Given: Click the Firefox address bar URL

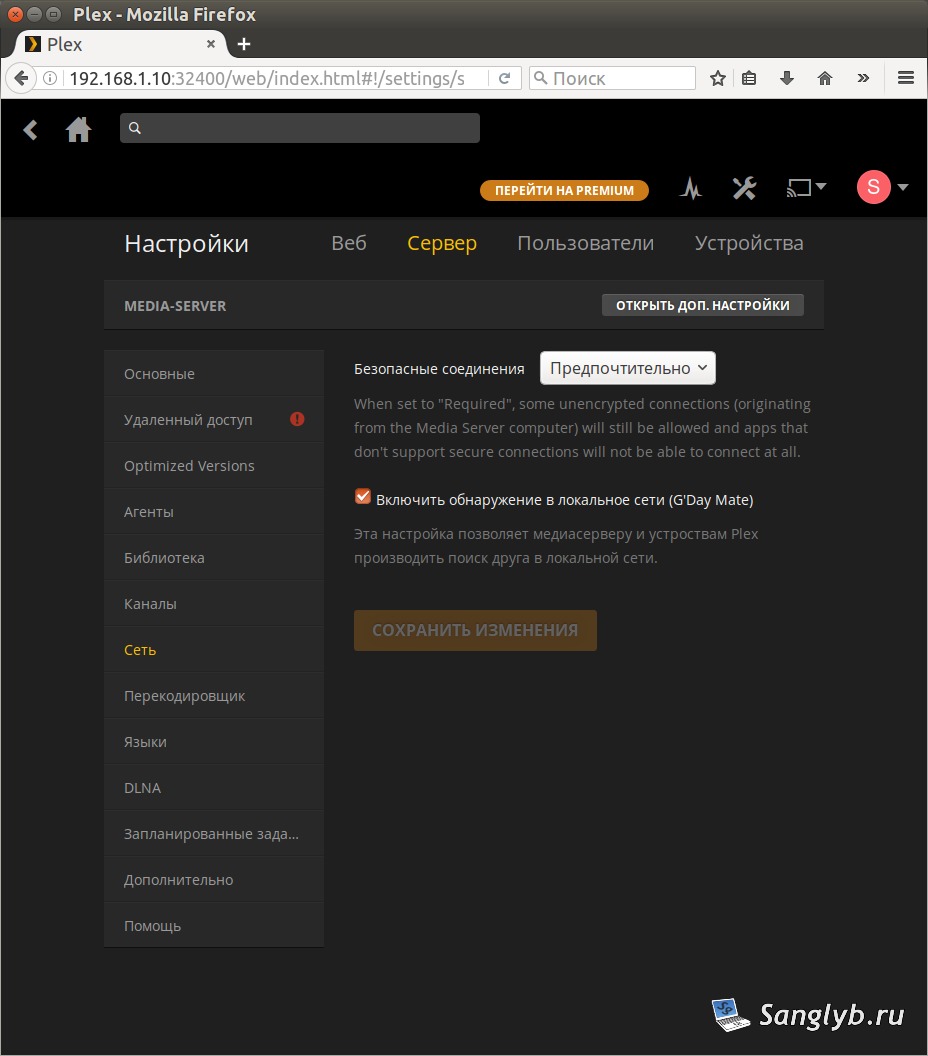Looking at the screenshot, I should pos(267,78).
